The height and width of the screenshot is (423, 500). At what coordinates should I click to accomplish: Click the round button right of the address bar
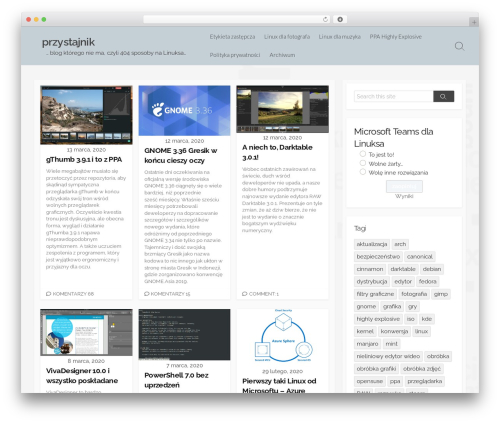tap(340, 20)
